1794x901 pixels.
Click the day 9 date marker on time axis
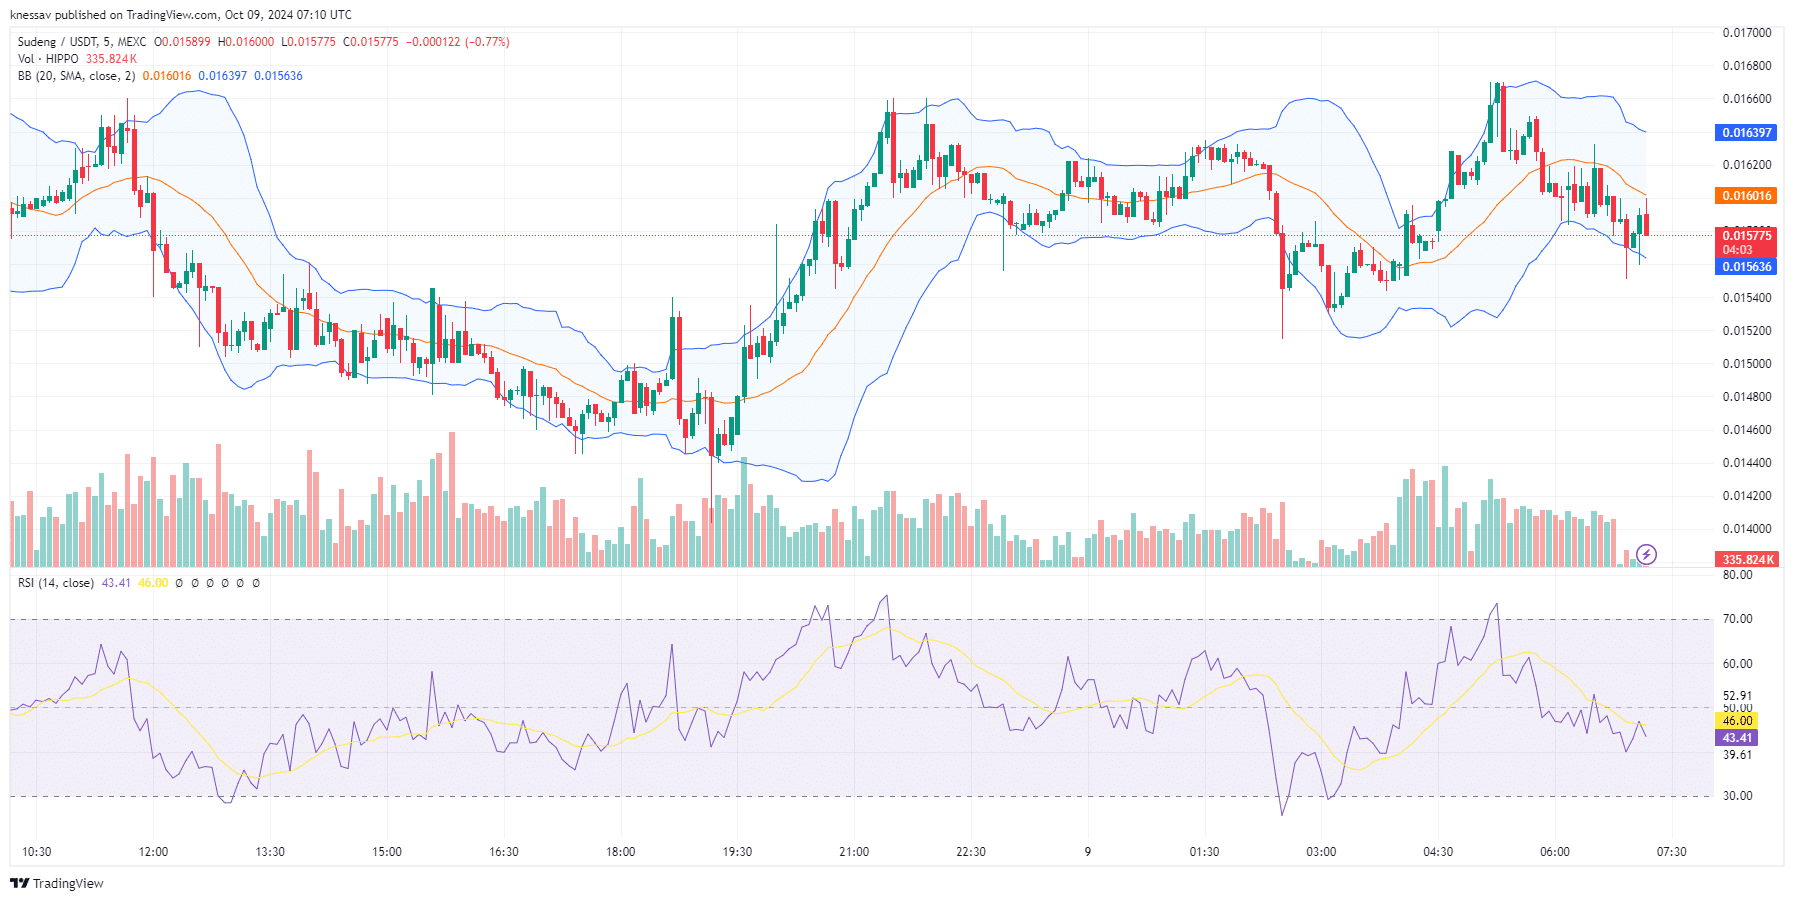coord(1088,852)
